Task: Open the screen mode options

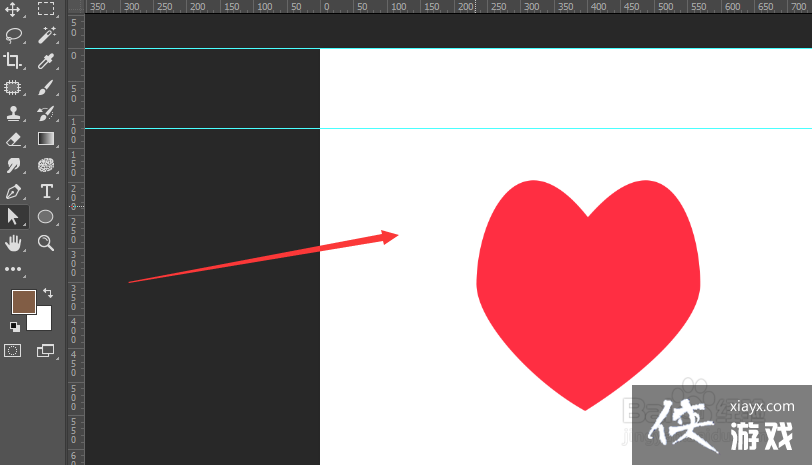Action: click(45, 350)
